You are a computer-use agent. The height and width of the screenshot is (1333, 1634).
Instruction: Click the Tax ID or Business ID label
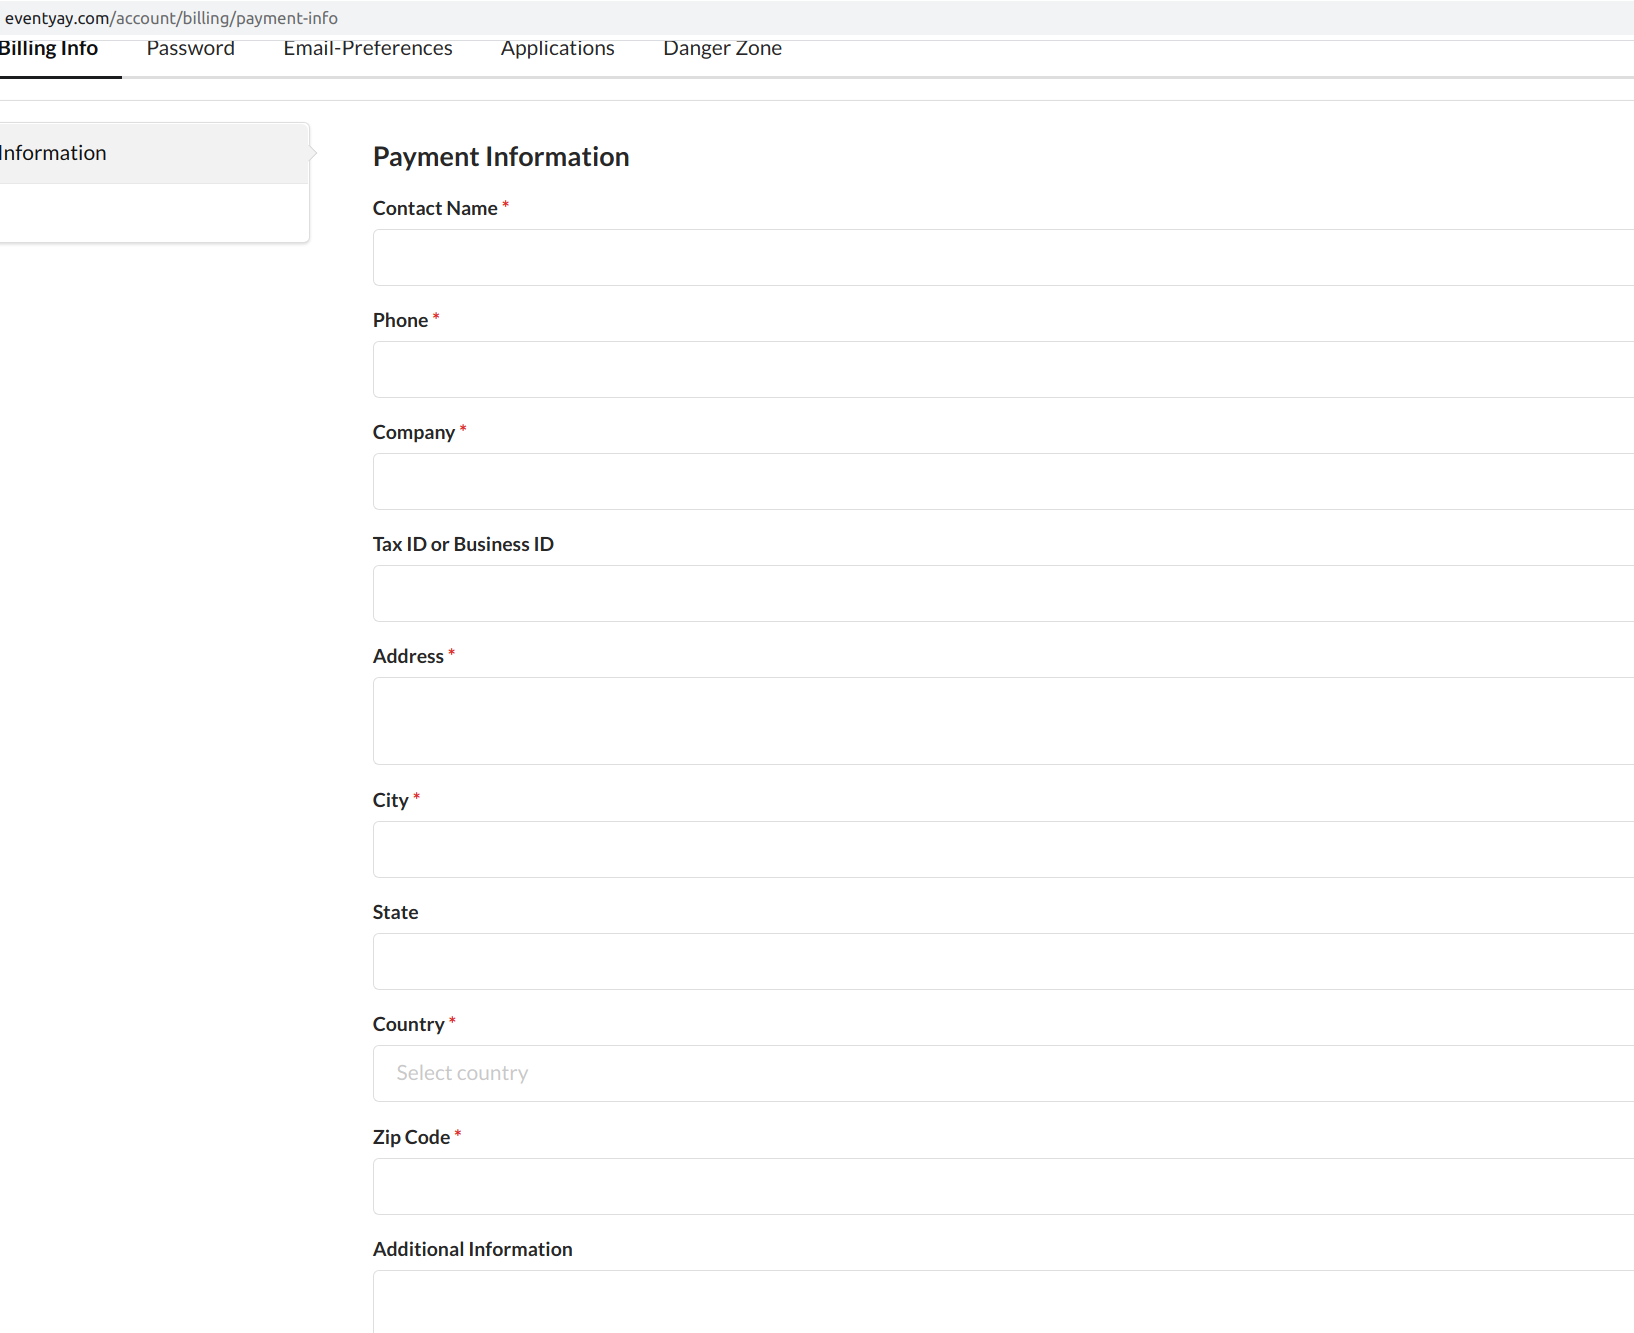tap(463, 544)
